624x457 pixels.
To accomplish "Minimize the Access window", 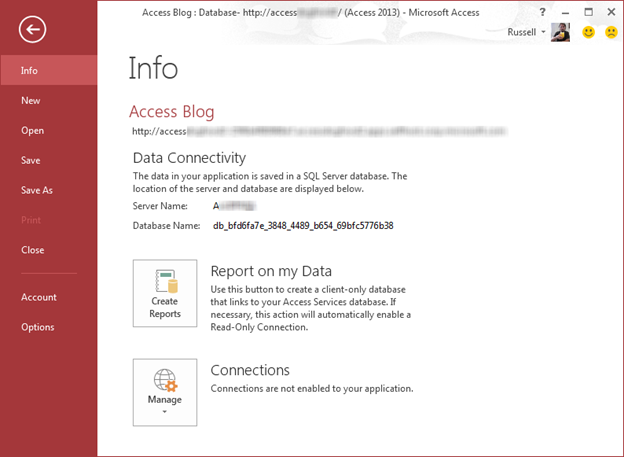I will [565, 12].
